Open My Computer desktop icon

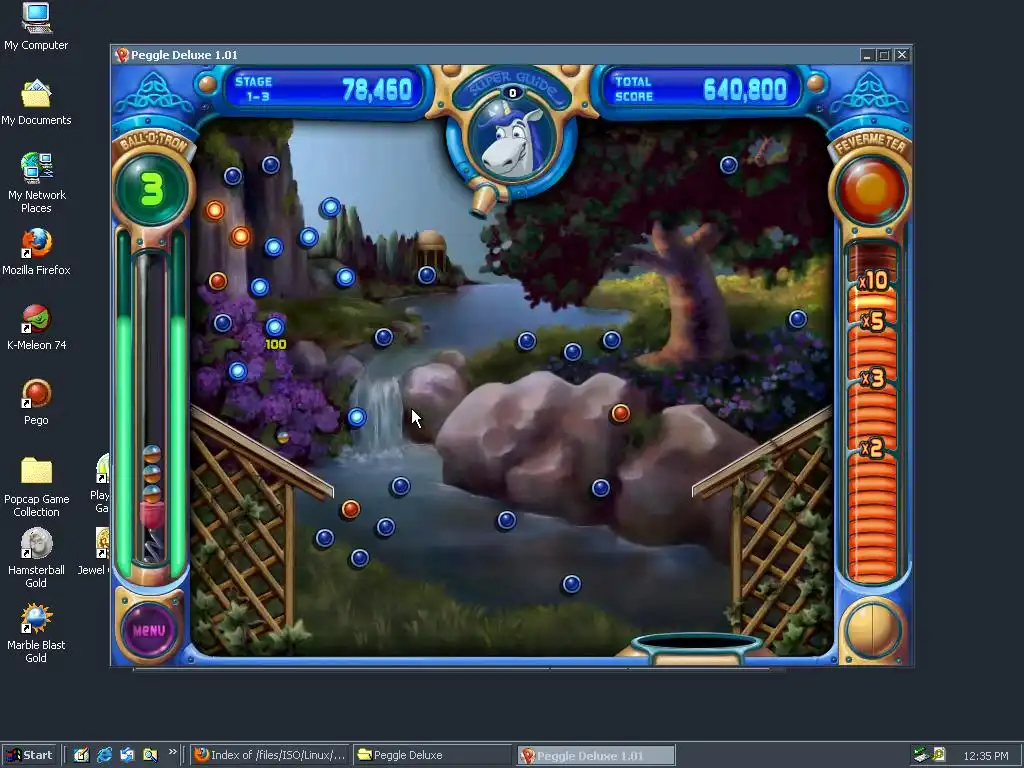[36, 27]
